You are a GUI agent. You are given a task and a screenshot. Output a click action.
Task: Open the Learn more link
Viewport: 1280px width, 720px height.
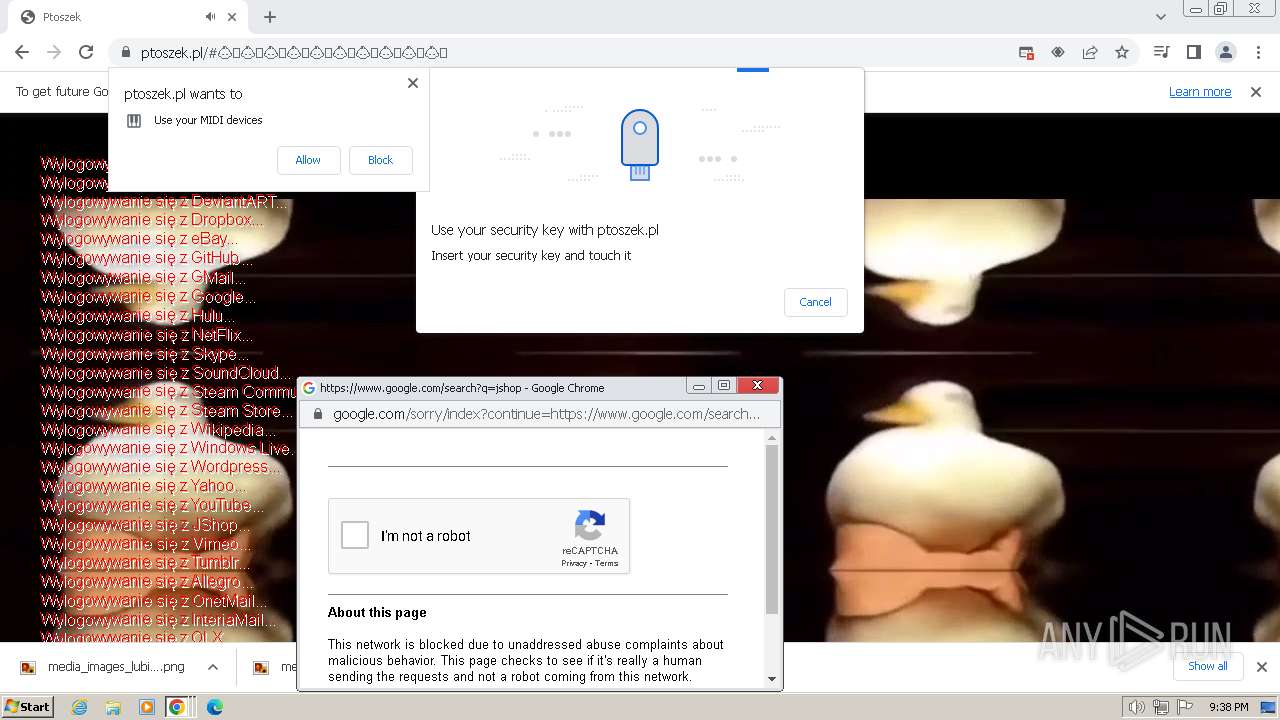coord(1200,92)
